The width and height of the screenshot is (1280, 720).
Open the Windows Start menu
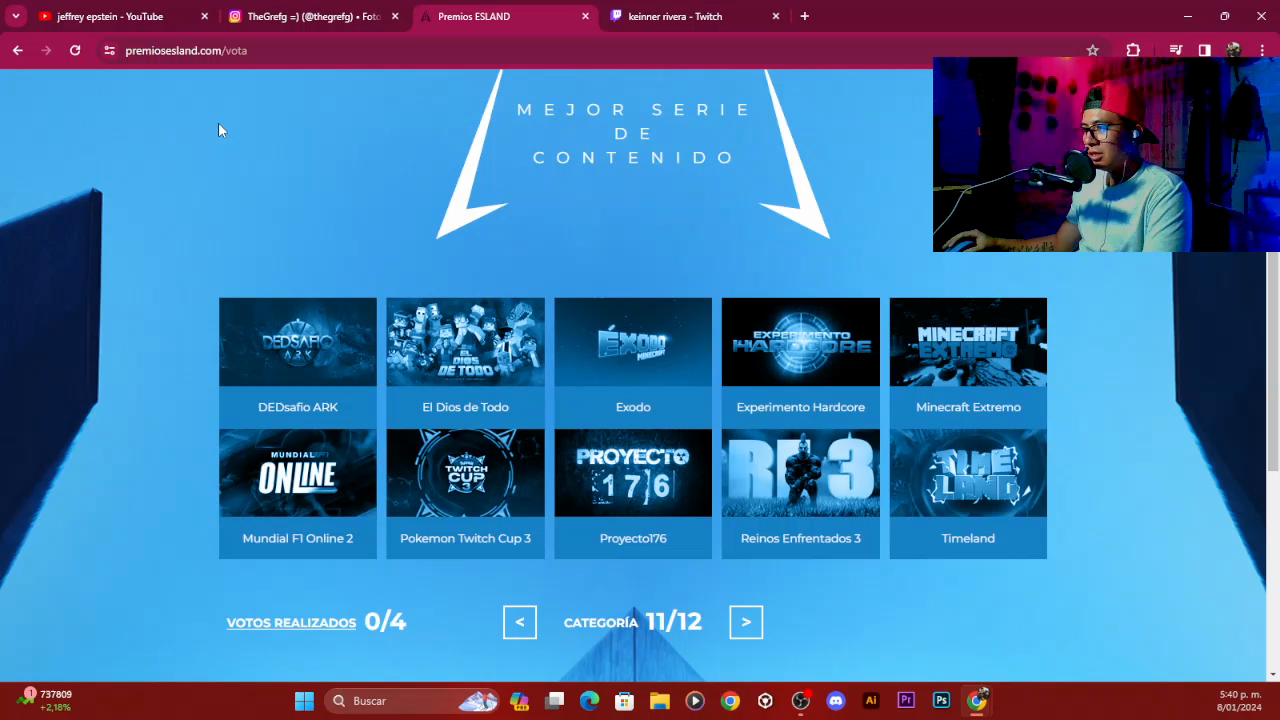click(x=304, y=701)
